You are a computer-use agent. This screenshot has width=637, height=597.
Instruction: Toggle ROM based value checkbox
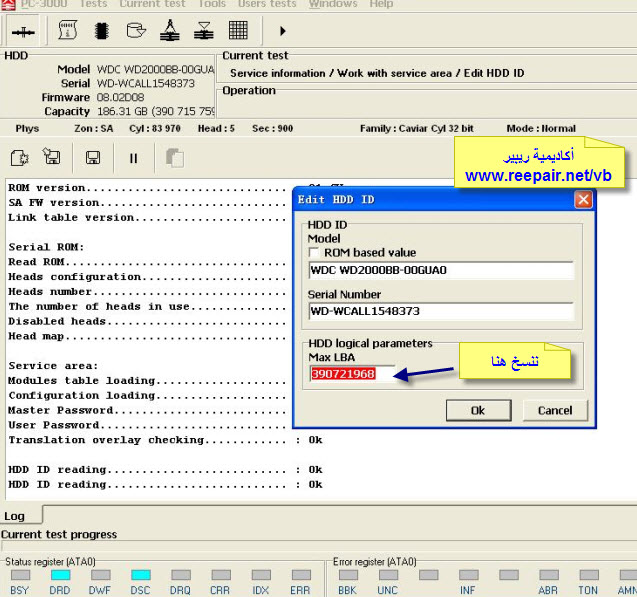click(x=314, y=253)
